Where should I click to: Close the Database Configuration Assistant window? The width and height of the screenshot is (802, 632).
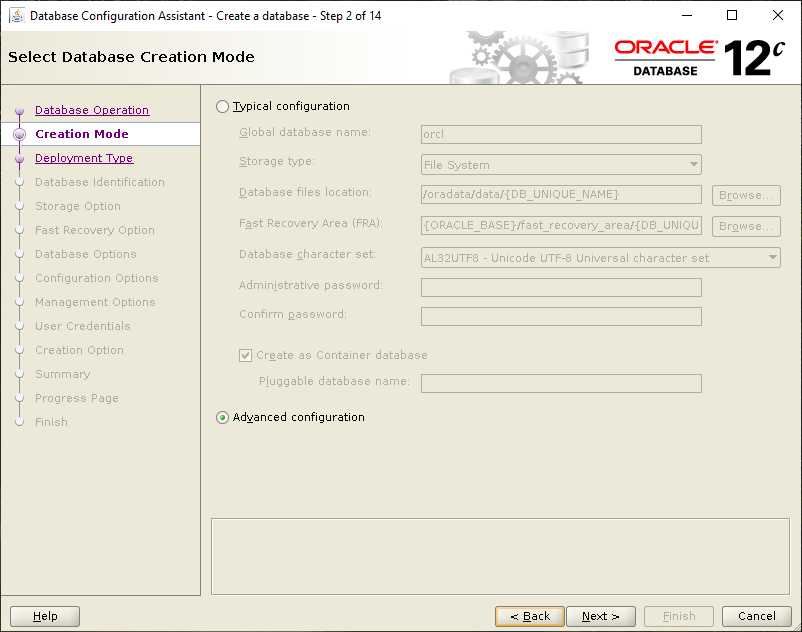pos(777,15)
